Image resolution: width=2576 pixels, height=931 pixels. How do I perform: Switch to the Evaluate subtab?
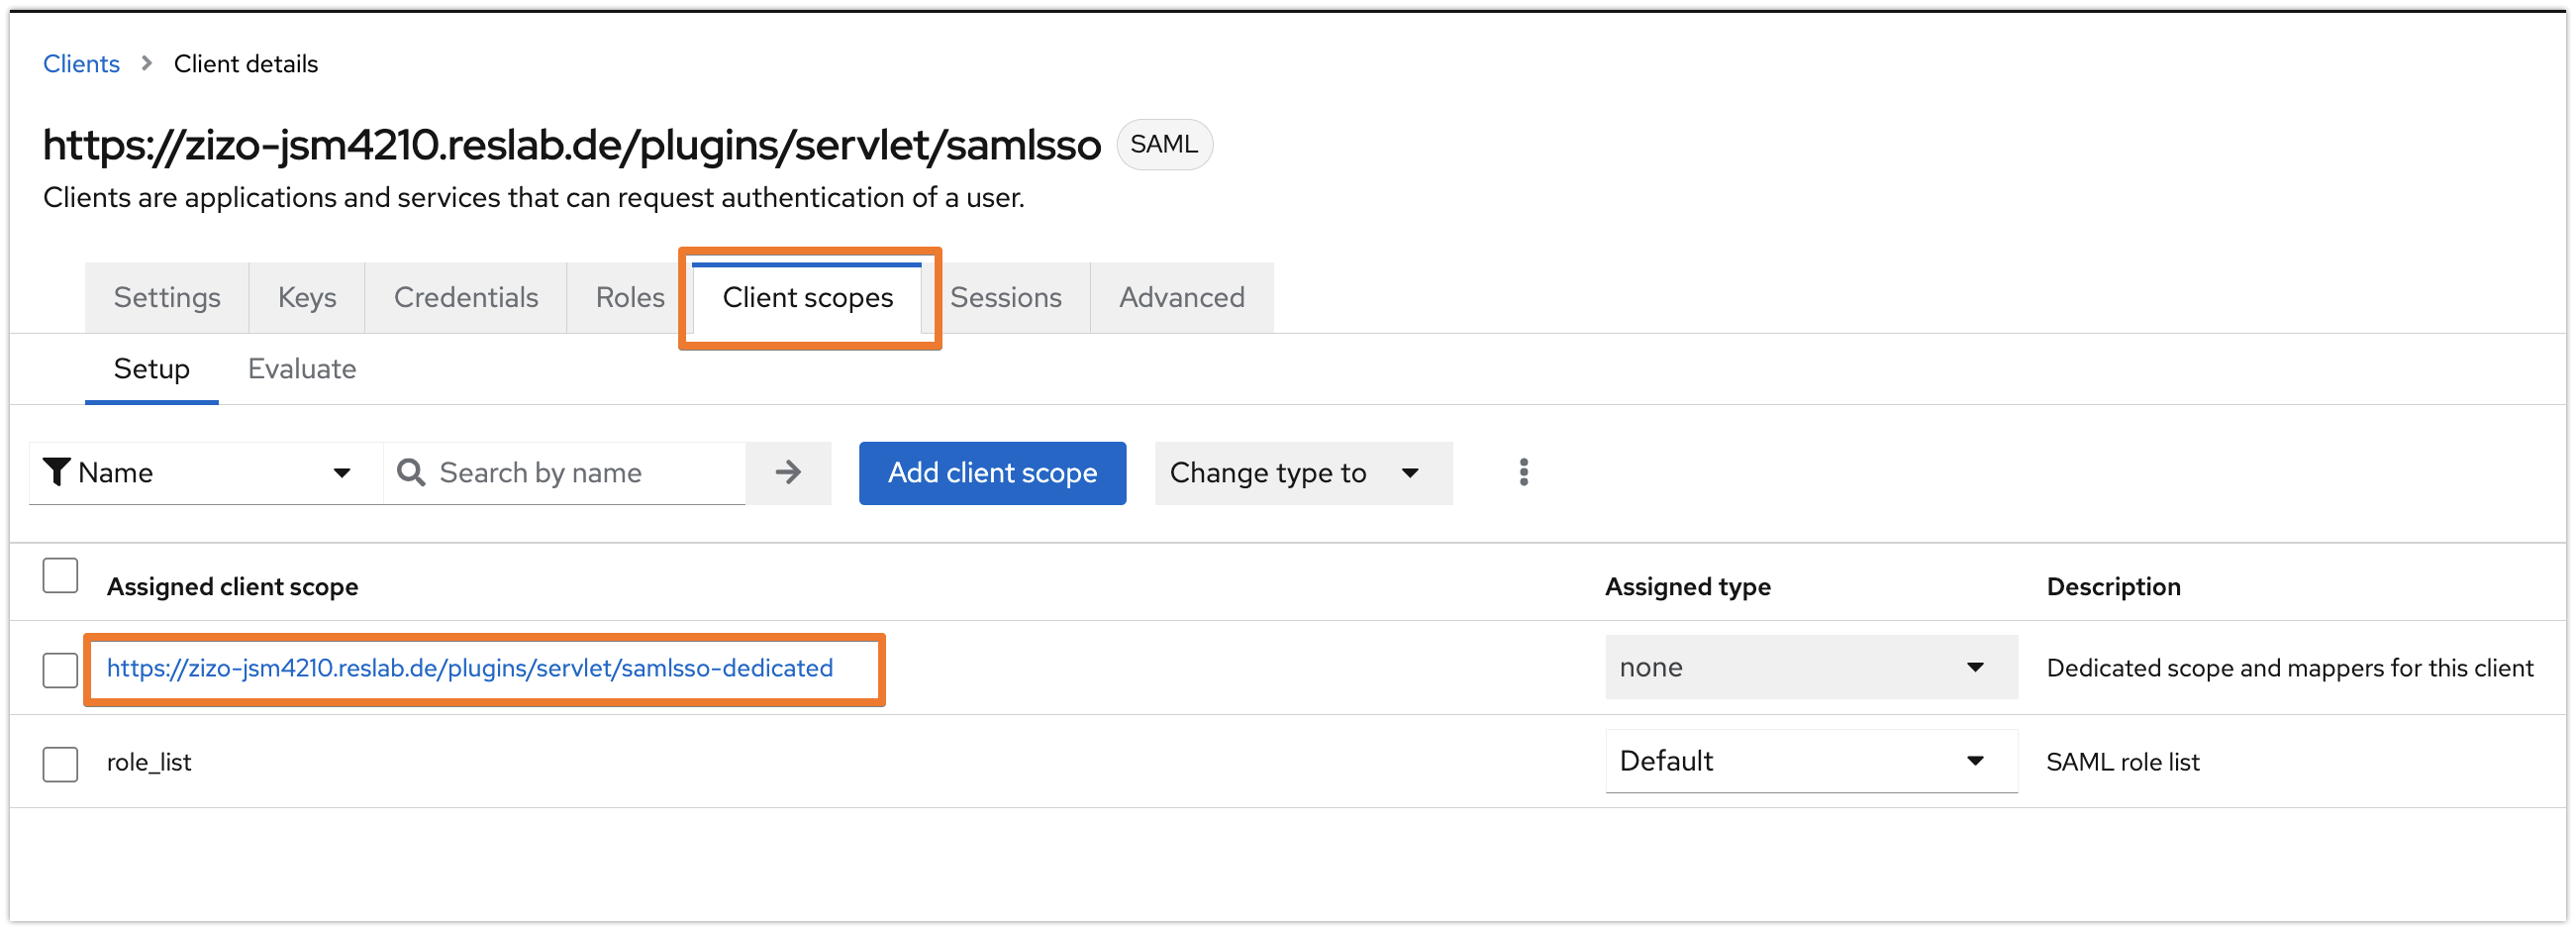tap(301, 368)
